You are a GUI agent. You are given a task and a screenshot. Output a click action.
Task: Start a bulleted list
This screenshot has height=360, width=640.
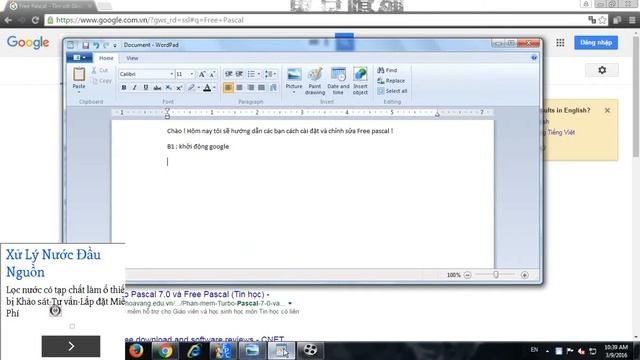pos(251,74)
